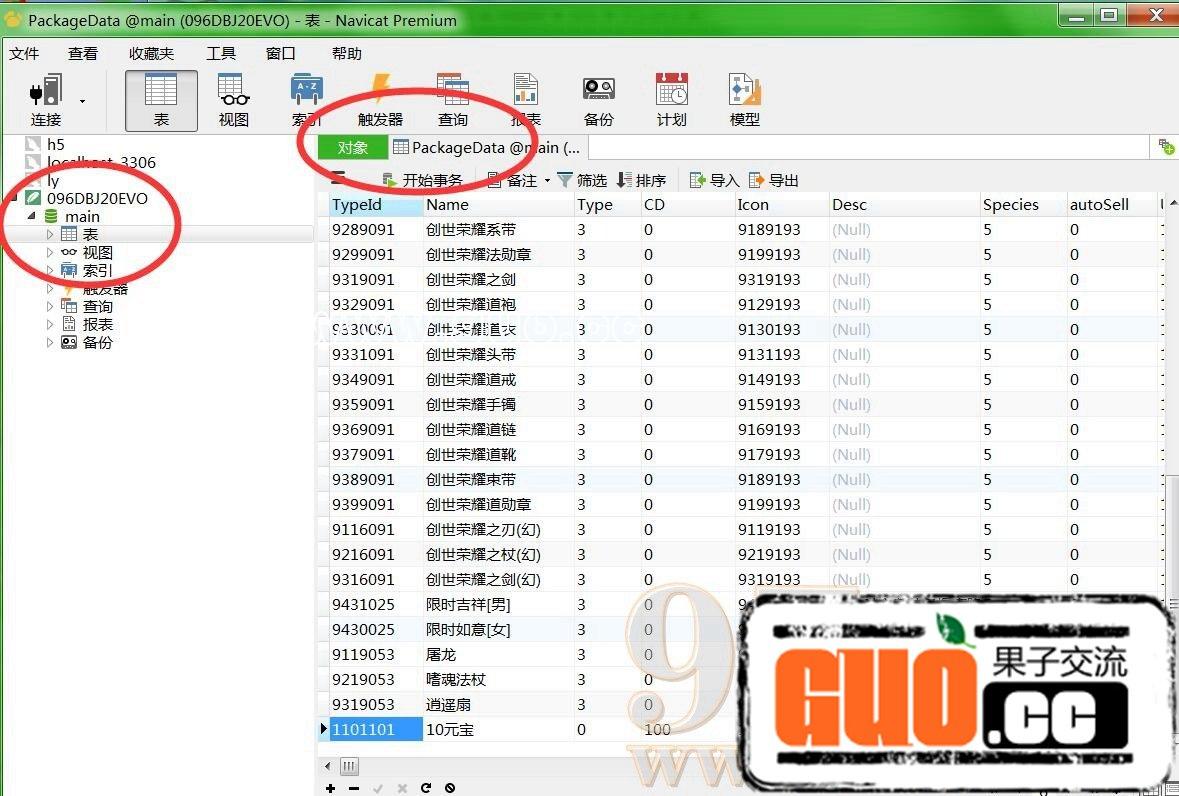The width and height of the screenshot is (1179, 796).
Task: Open the 模型 (Model) toolbar icon
Action: (745, 100)
